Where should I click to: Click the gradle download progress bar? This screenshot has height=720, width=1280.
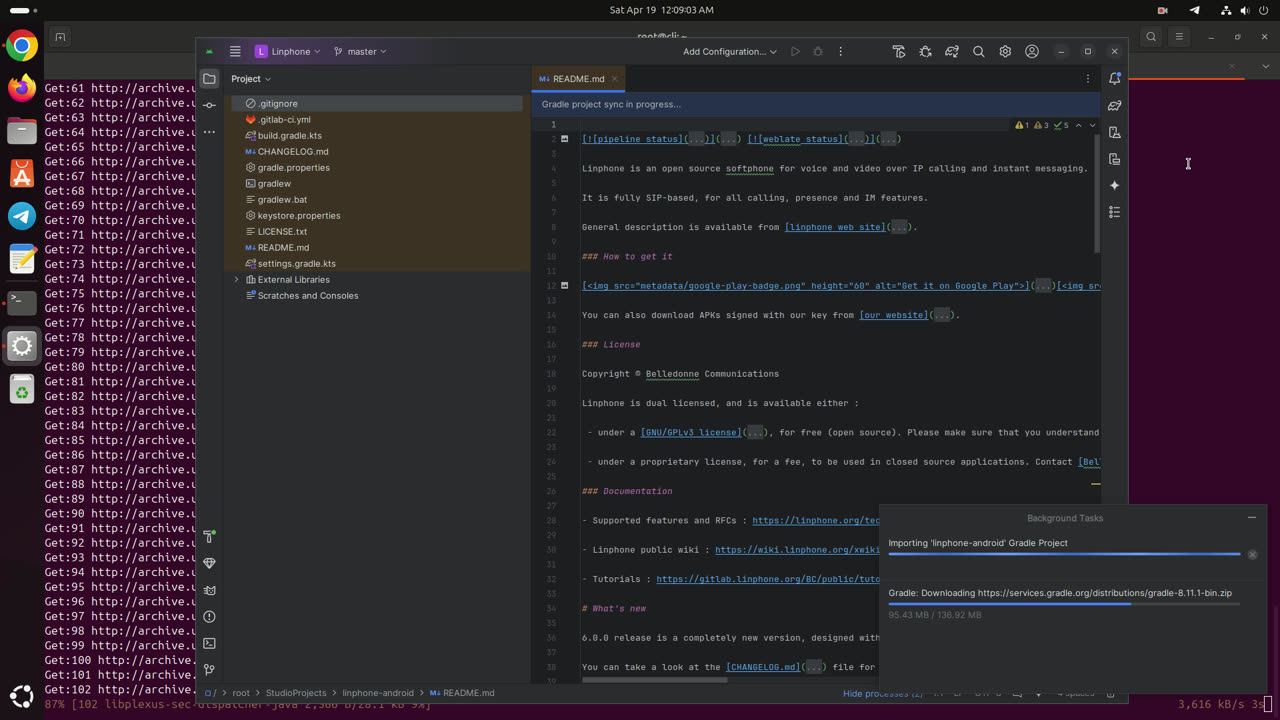pos(1064,604)
